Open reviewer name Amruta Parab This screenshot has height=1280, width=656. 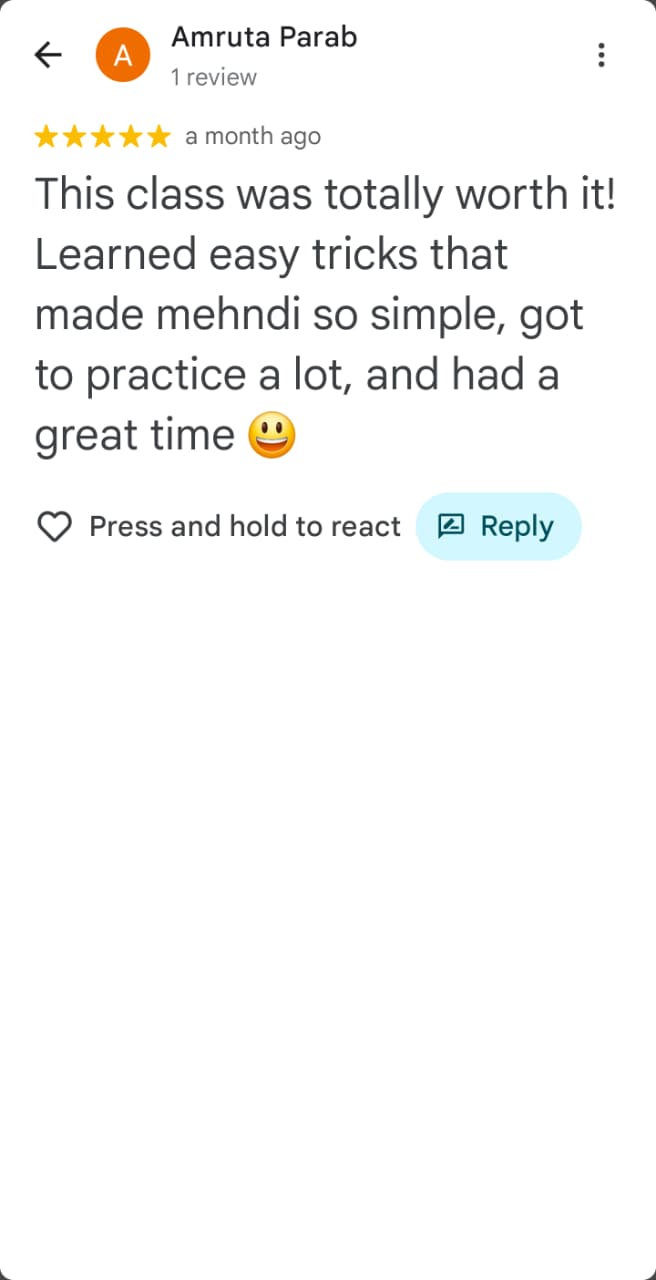[264, 38]
